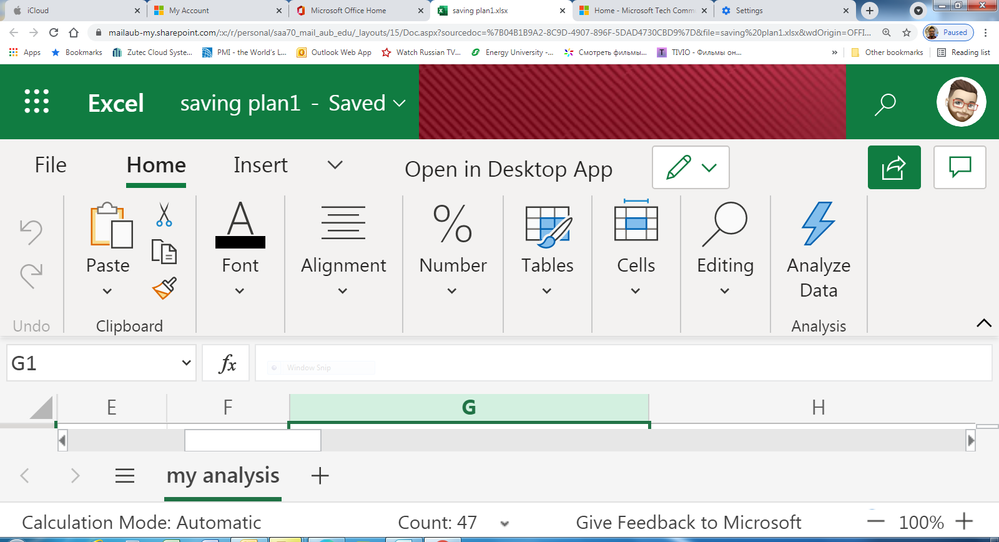Select the Format Painter brush

point(164,289)
